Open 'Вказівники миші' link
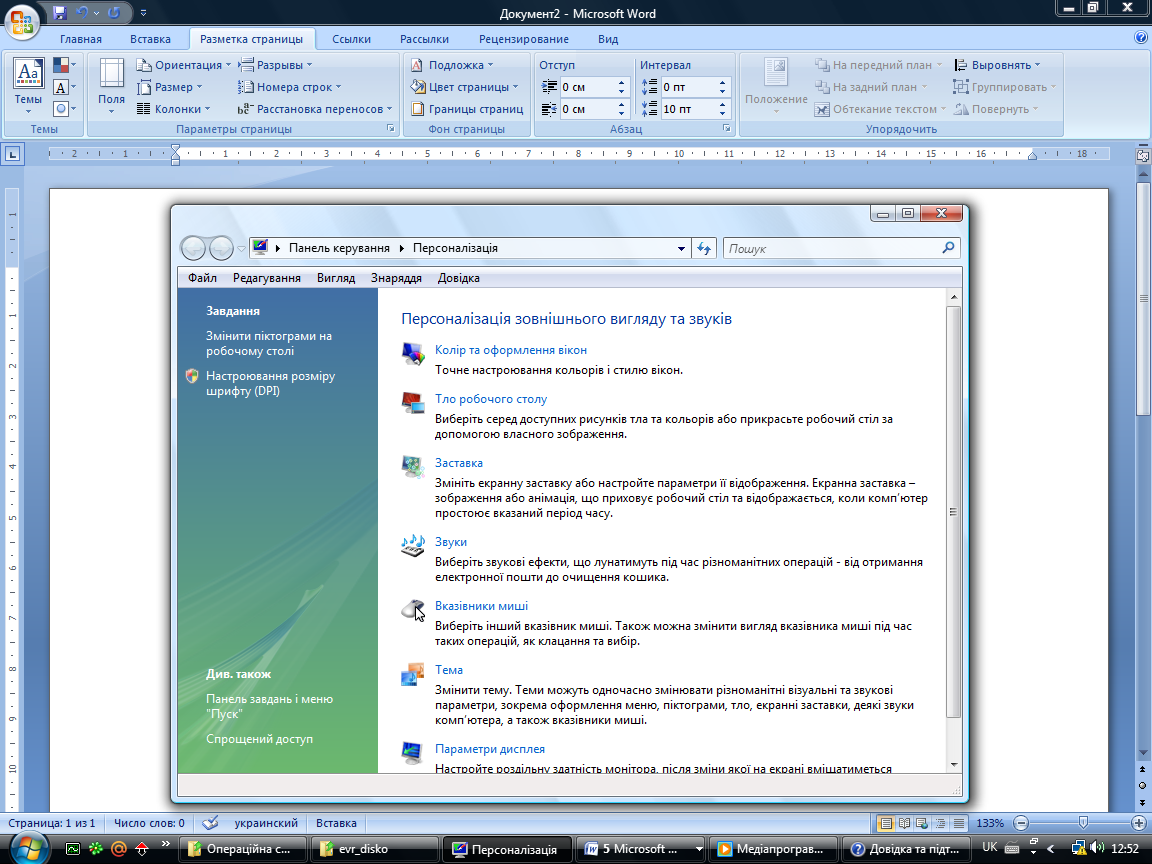This screenshot has width=1152, height=864. [x=481, y=605]
